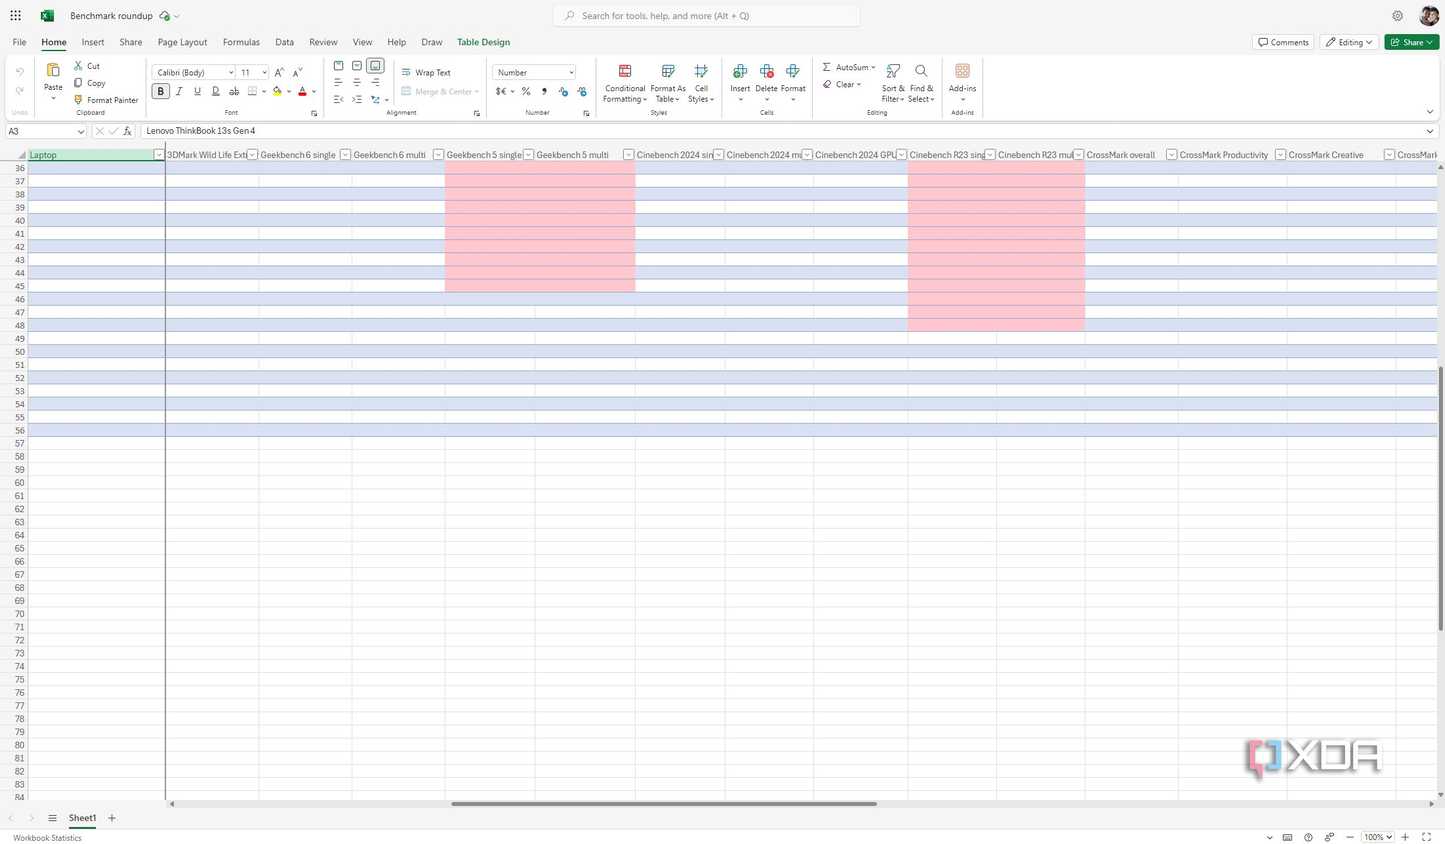1445x844 pixels.
Task: Toggle underline formatting
Action: click(x=197, y=91)
